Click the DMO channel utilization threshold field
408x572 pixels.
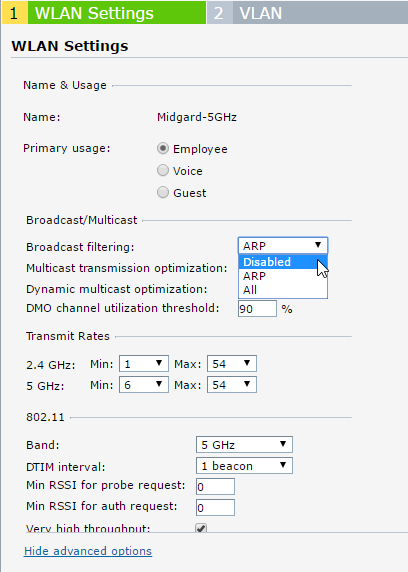pos(257,309)
